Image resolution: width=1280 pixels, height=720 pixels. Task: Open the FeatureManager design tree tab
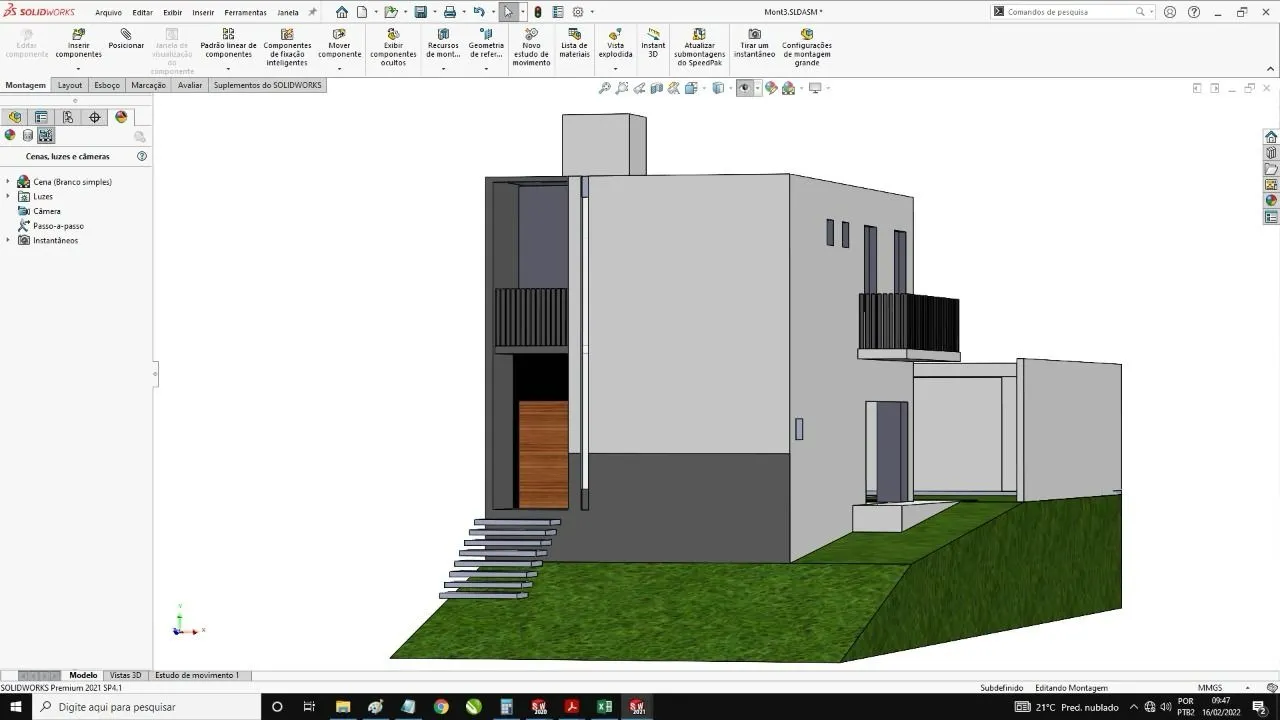point(15,117)
